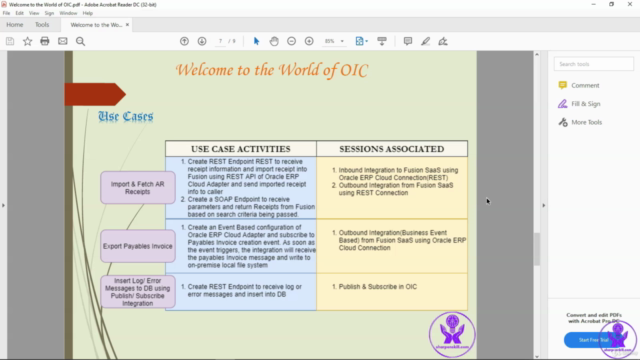The height and width of the screenshot is (360, 640).
Task: Collapse the right tools pane arrow
Action: pyautogui.click(x=544, y=205)
